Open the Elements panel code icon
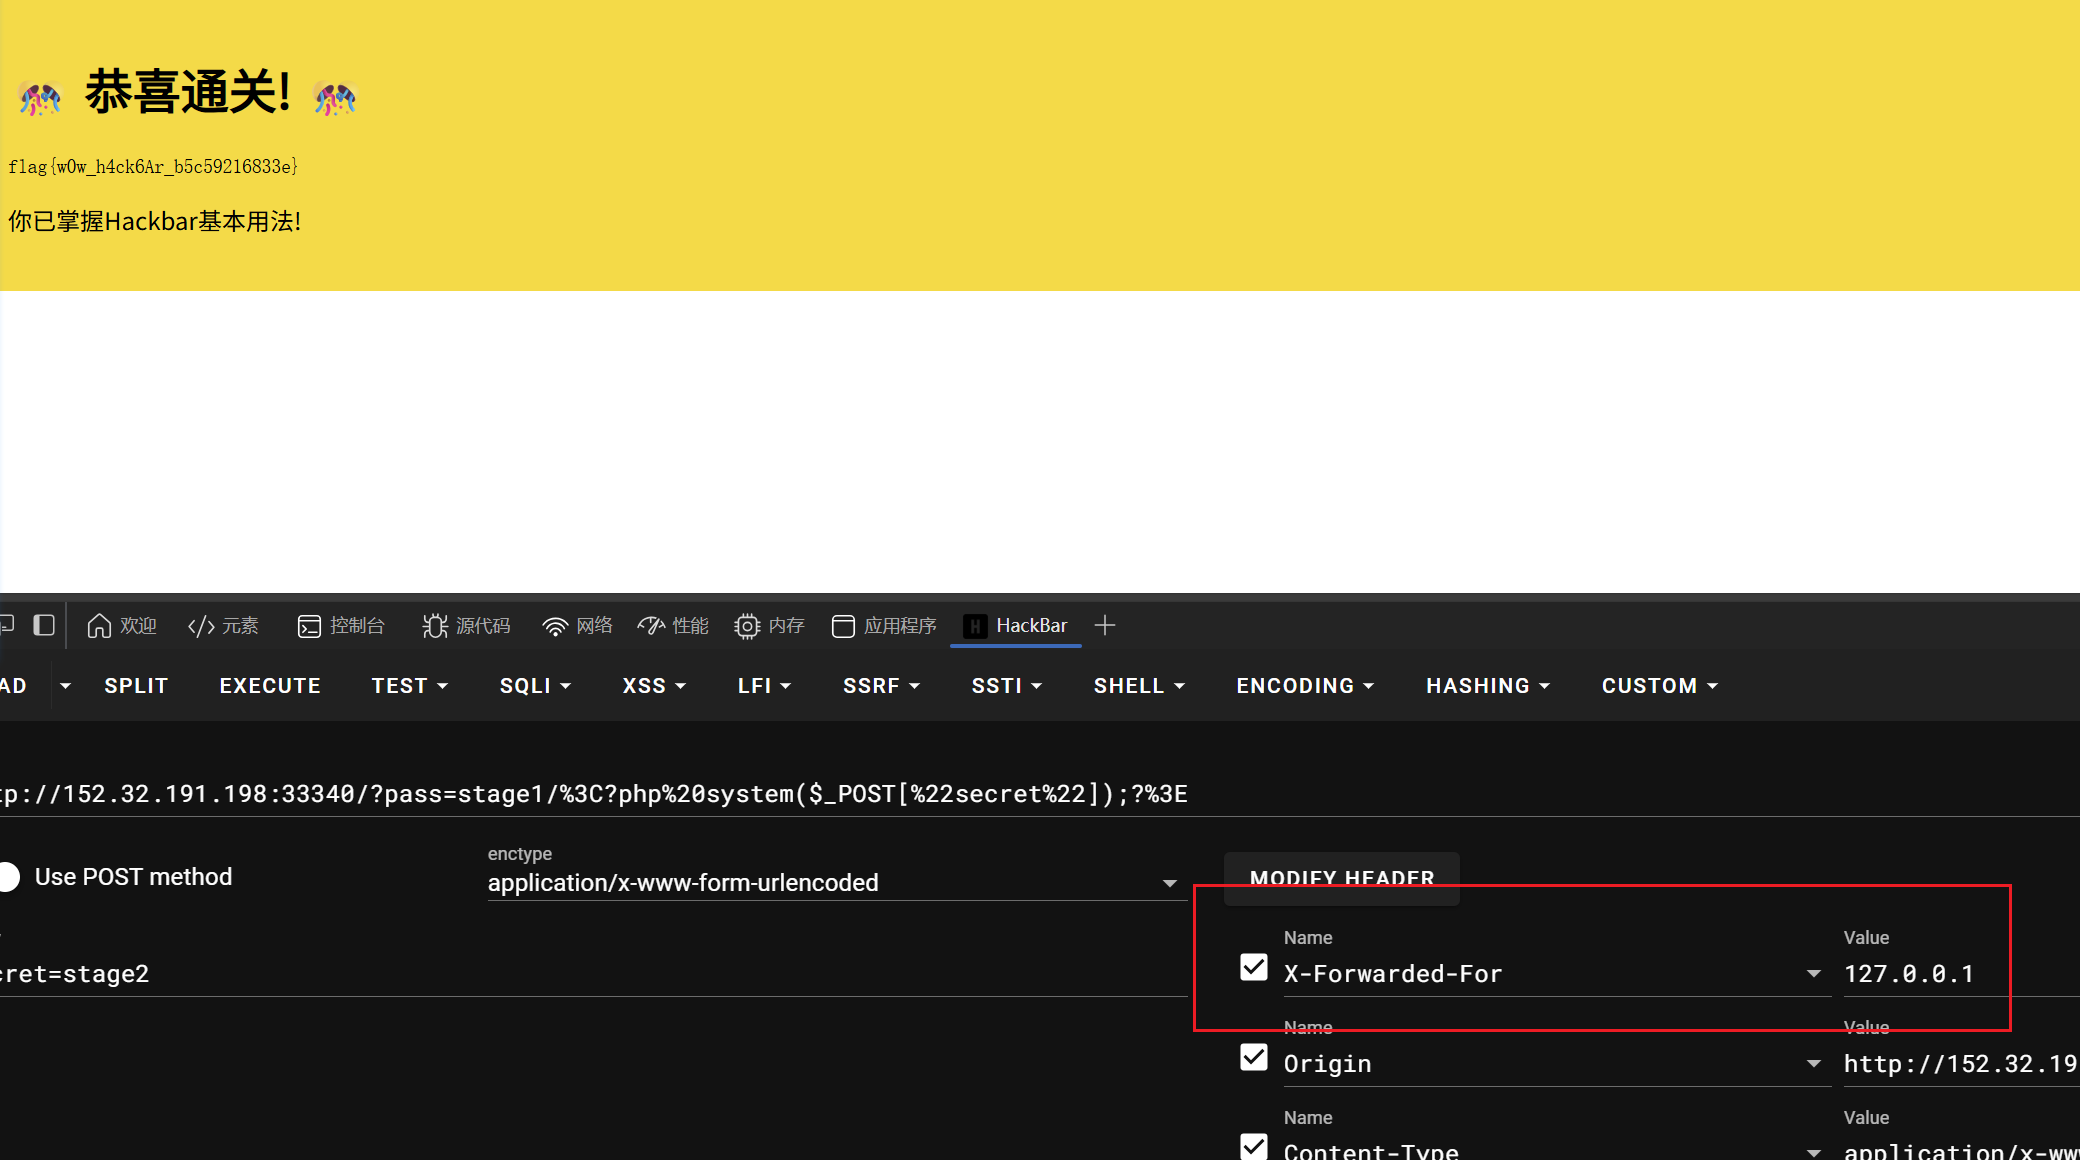This screenshot has width=2080, height=1160. 201,626
